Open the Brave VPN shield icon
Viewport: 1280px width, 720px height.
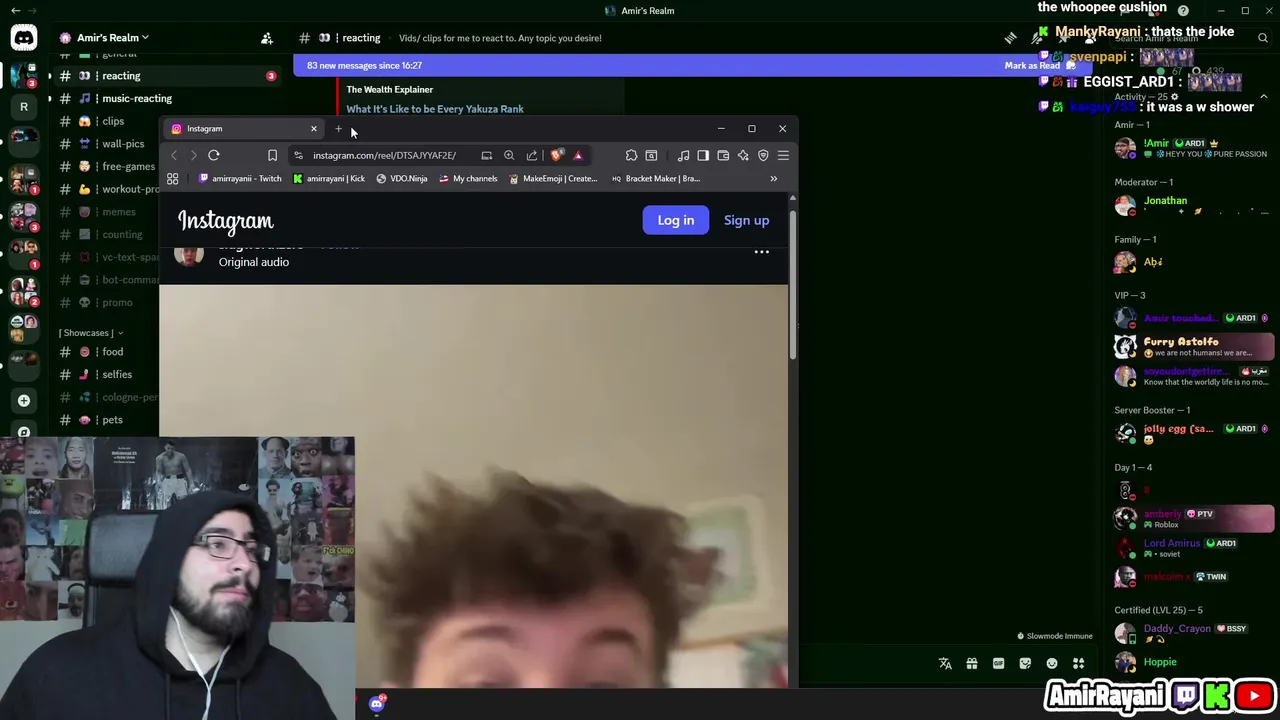pyautogui.click(x=763, y=155)
